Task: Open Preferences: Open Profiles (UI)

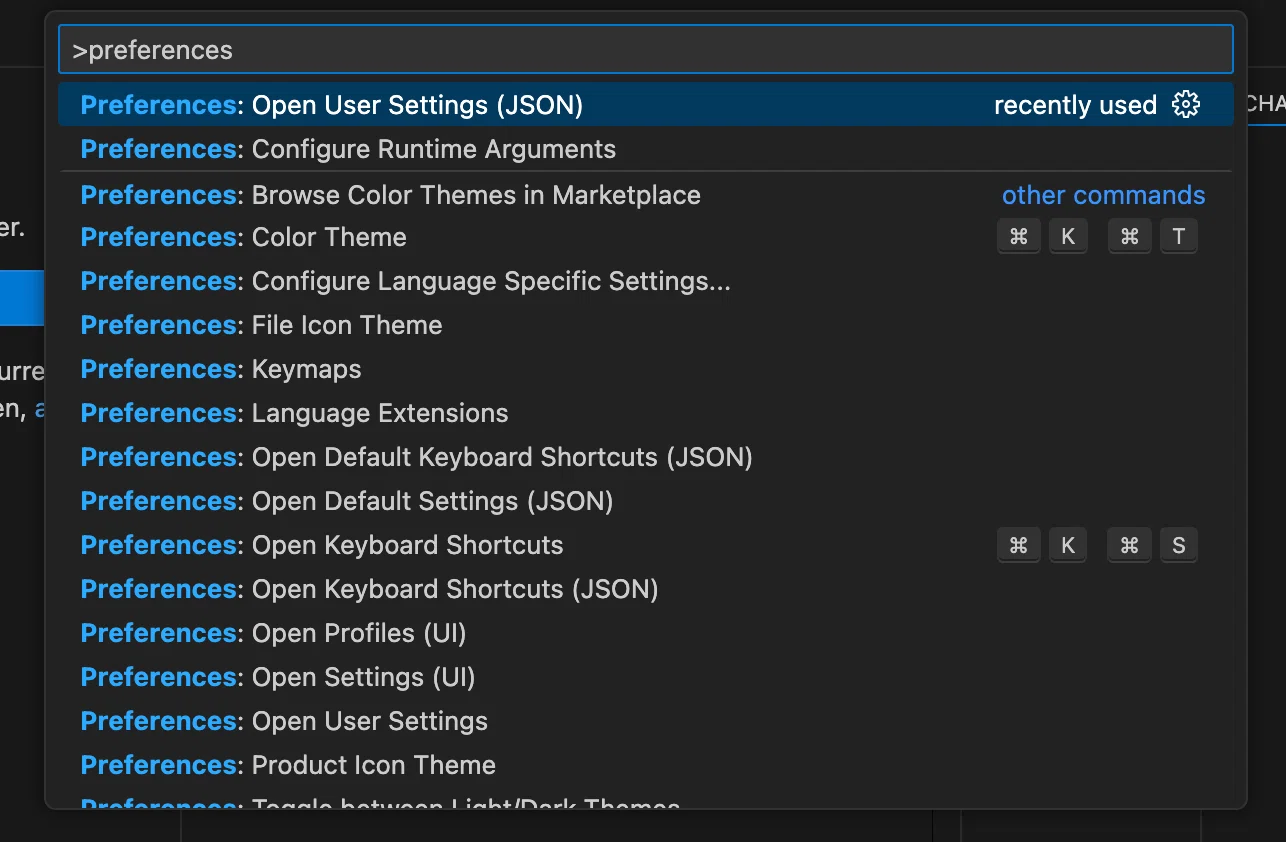Action: pos(646,633)
